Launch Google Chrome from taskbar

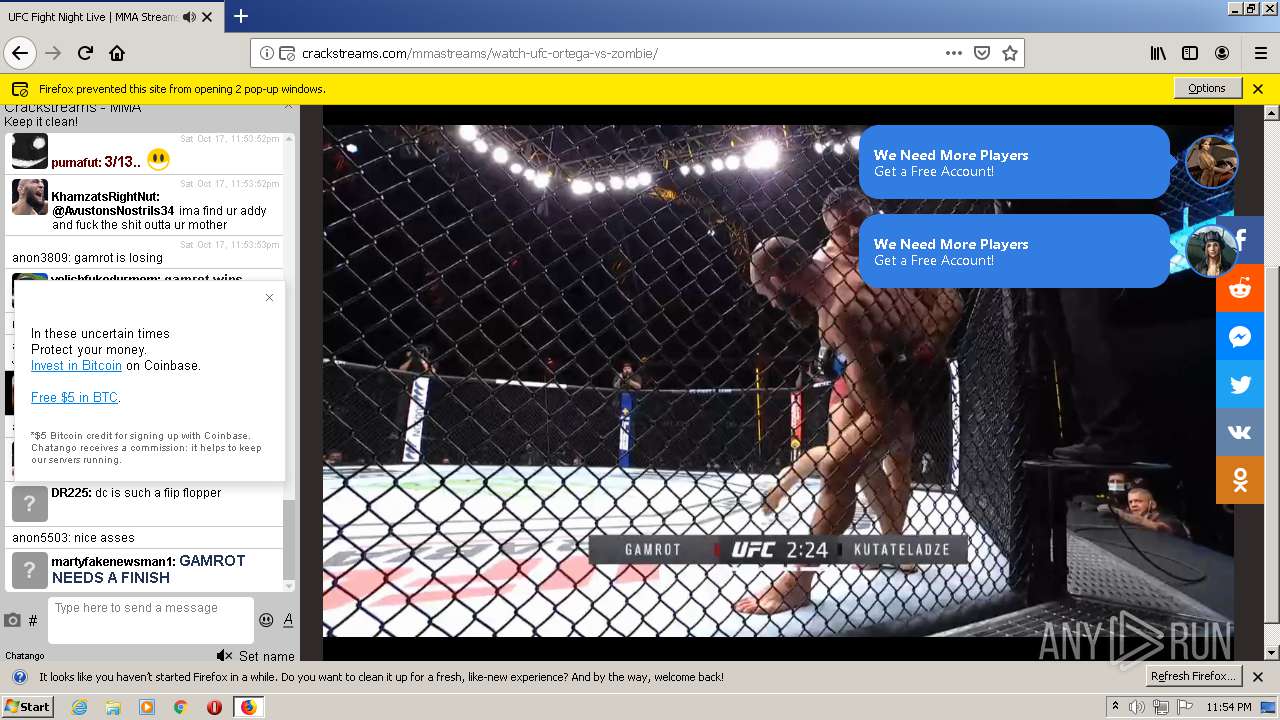181,707
